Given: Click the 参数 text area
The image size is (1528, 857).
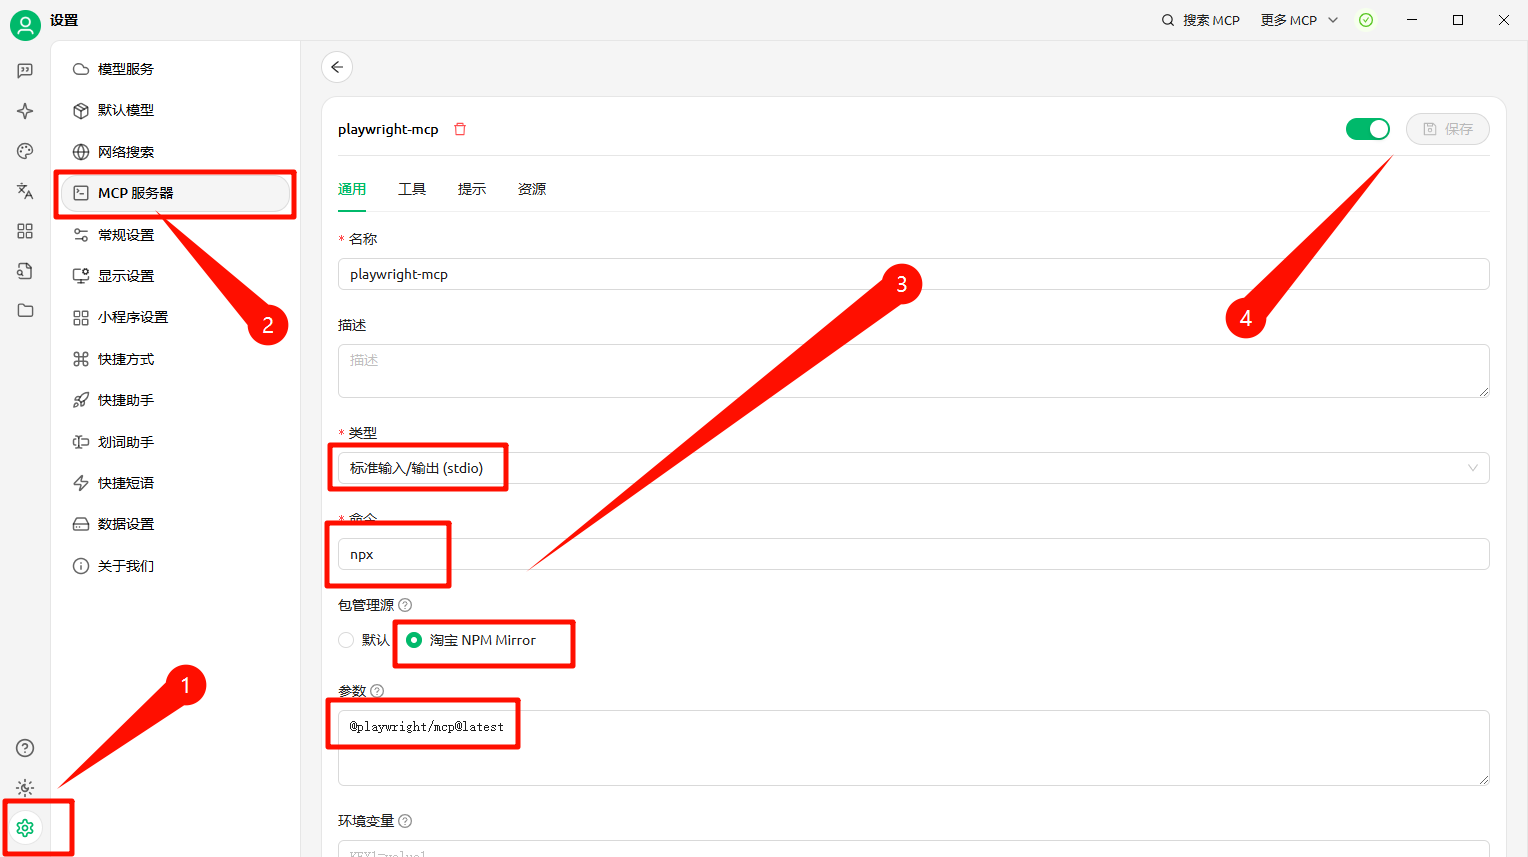Looking at the screenshot, I should (914, 748).
